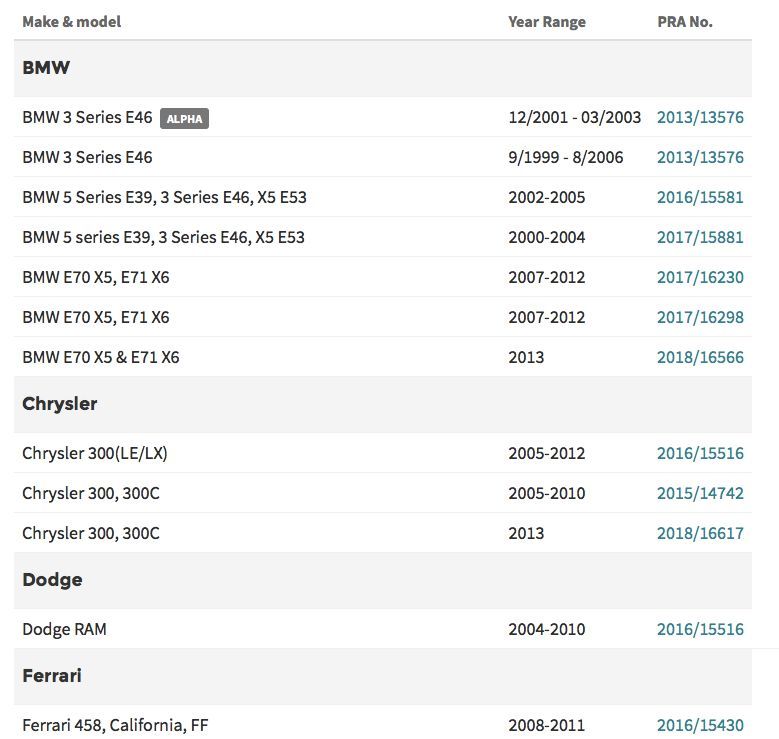Click '2007-2012' in the 2017/16230 row
The height and width of the screenshot is (739, 779).
click(546, 277)
